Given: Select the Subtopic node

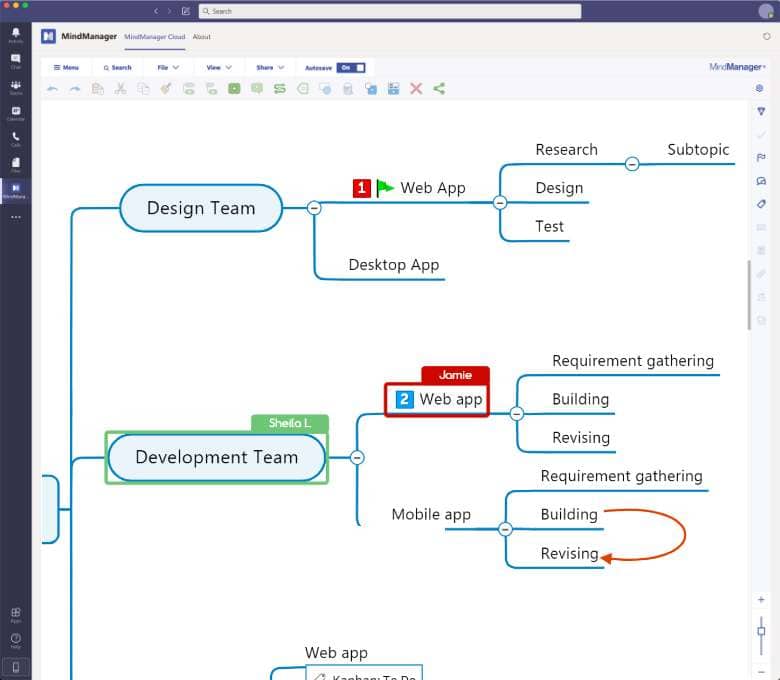Looking at the screenshot, I should (x=698, y=150).
